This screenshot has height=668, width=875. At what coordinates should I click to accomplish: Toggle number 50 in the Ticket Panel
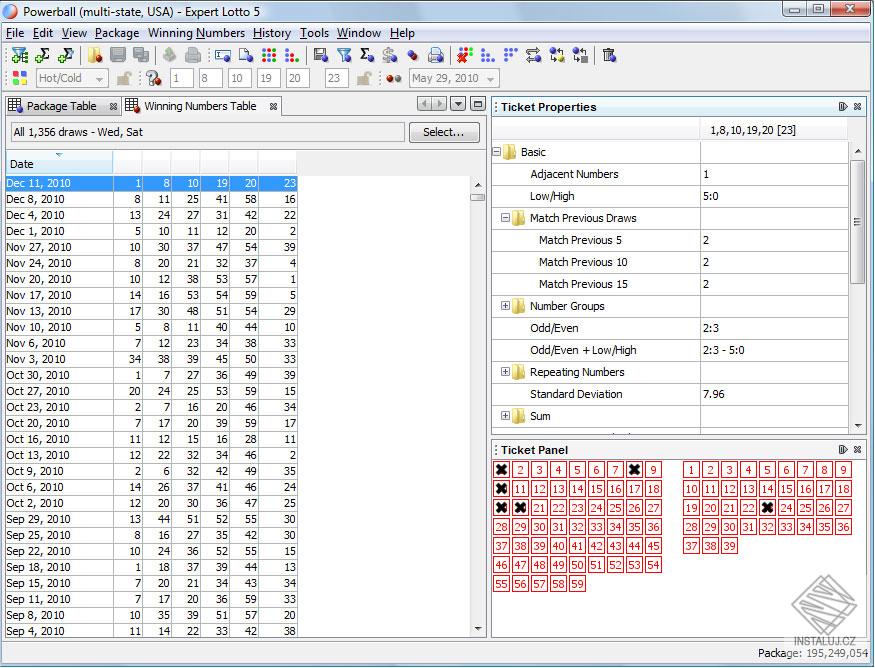click(x=578, y=565)
